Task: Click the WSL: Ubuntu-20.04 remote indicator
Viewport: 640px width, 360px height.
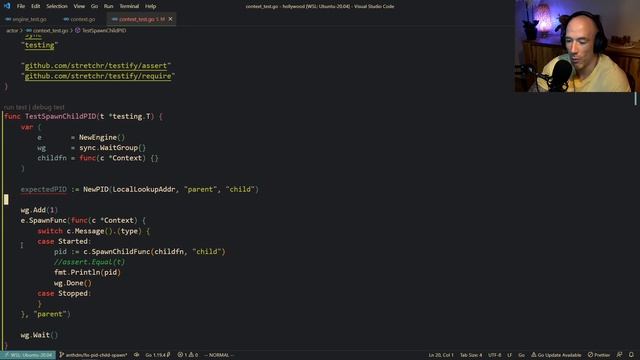Action: tap(28, 355)
